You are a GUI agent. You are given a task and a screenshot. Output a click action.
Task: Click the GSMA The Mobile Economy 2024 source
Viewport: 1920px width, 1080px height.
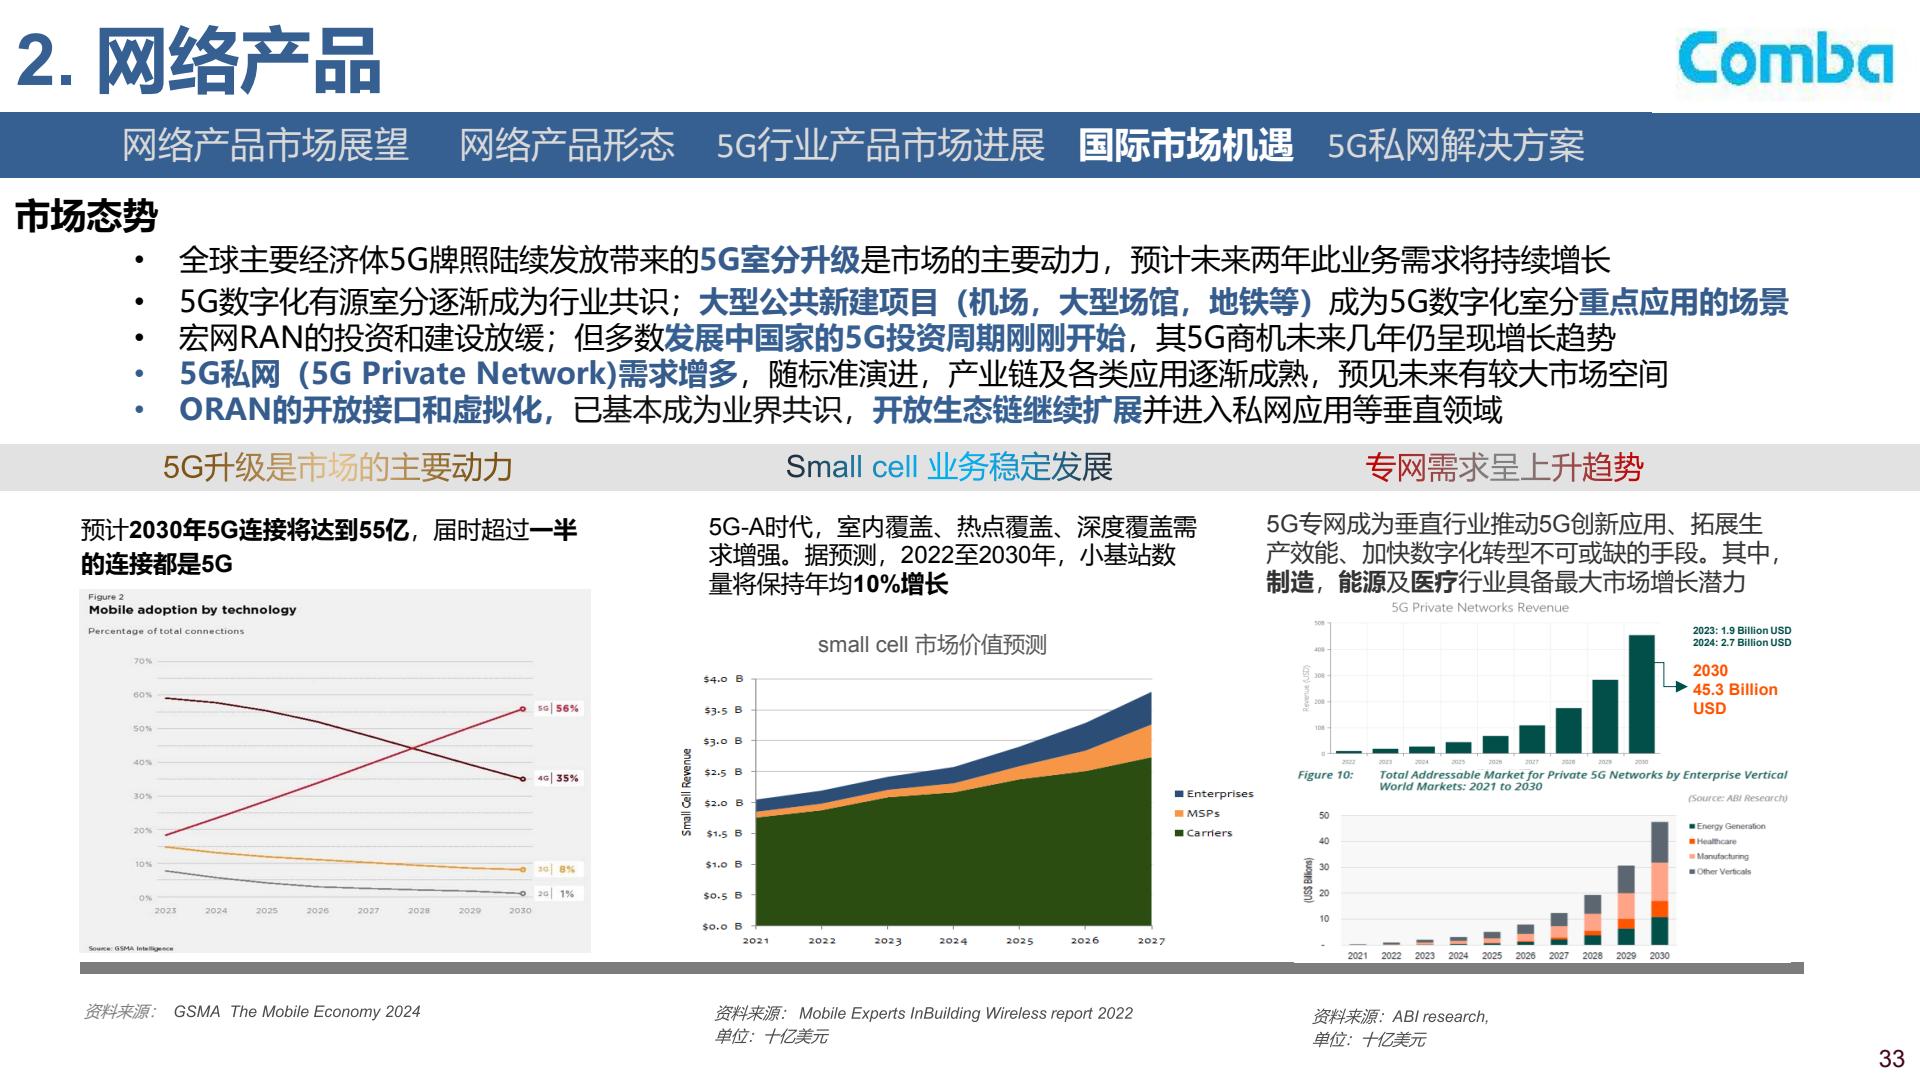coord(297,1012)
